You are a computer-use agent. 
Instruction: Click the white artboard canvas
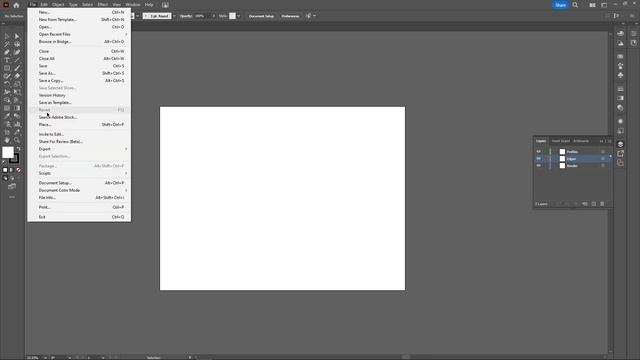282,198
